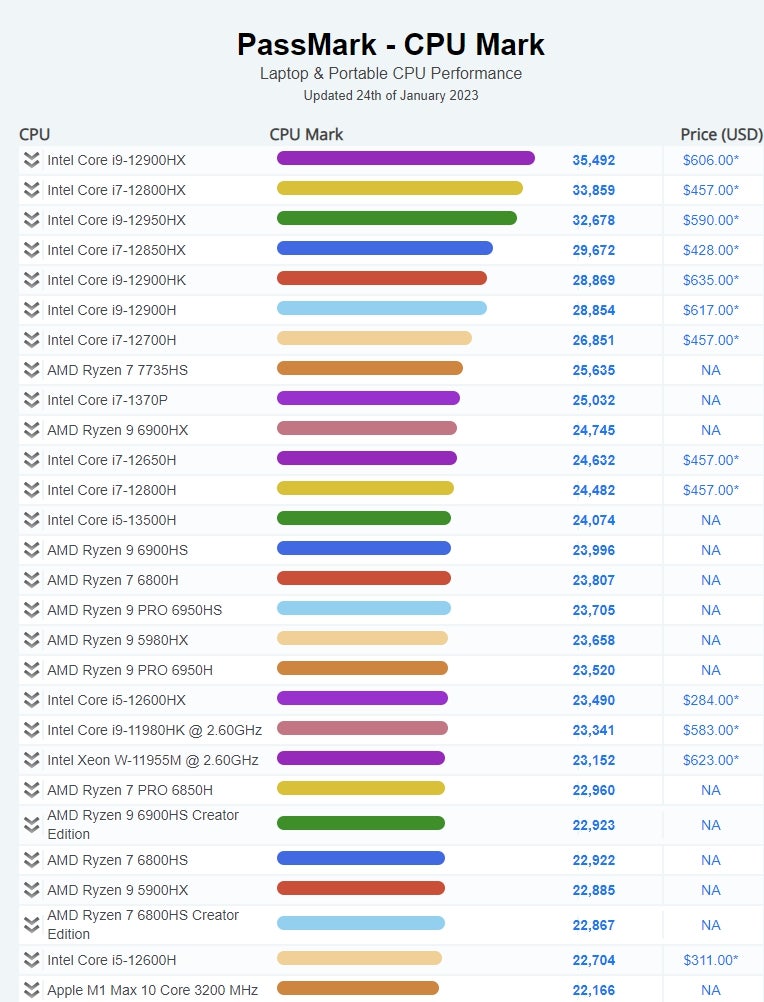Click the $428.00* price
764x1002 pixels.
(x=710, y=250)
